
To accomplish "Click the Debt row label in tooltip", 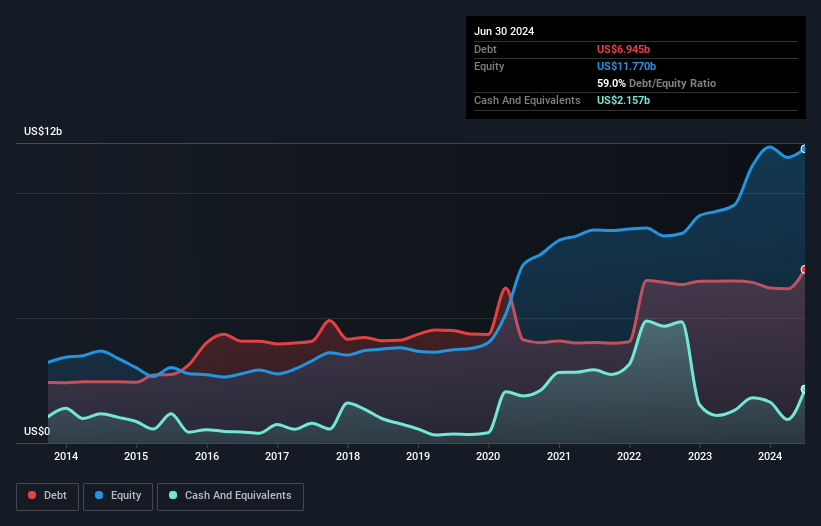I will (x=485, y=49).
